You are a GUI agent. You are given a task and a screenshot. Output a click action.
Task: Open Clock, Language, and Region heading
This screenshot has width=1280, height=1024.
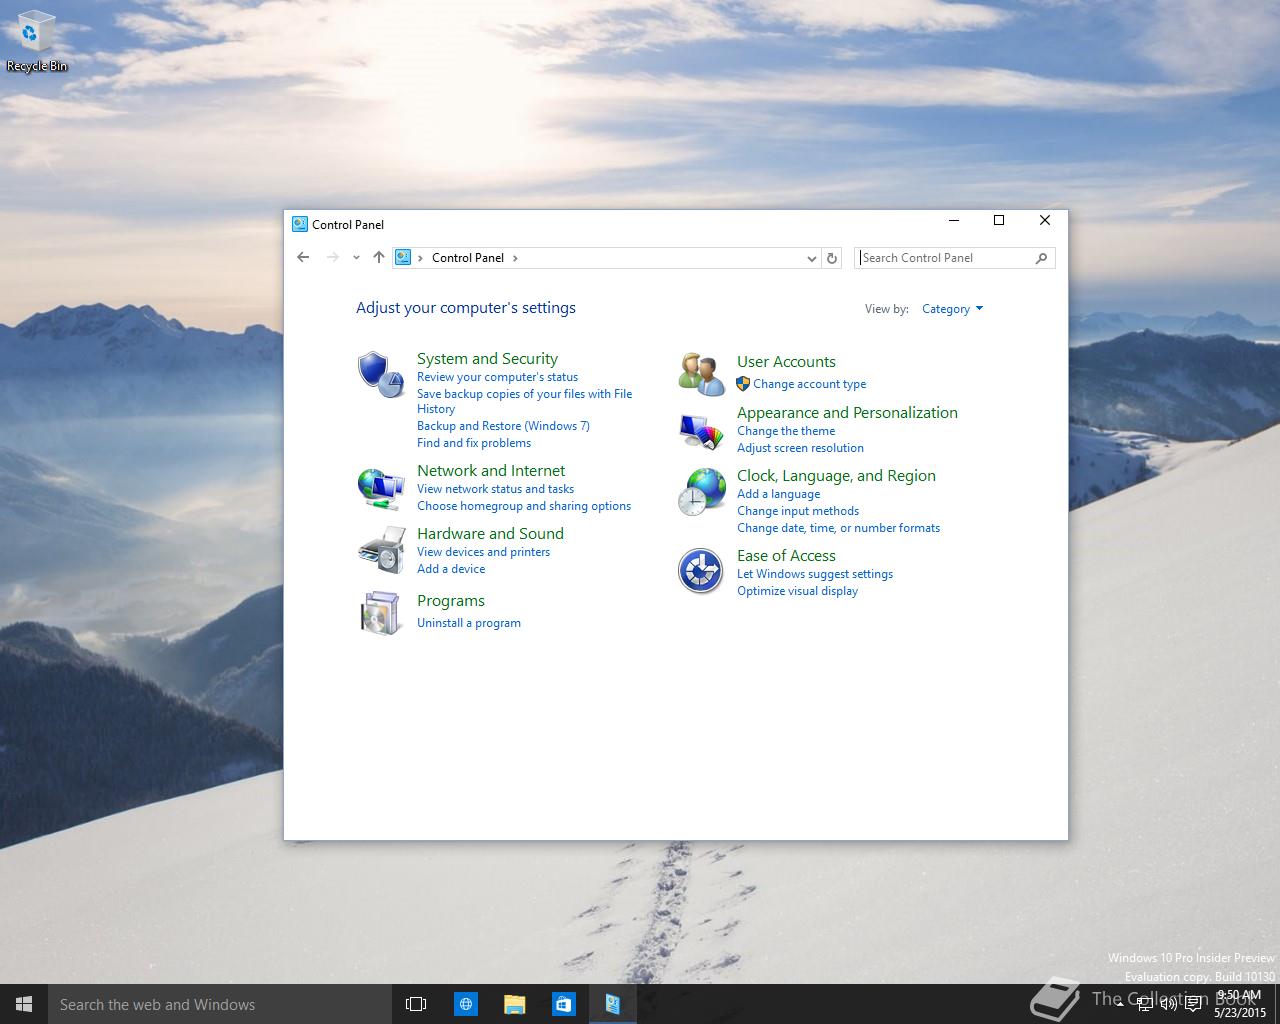click(836, 476)
